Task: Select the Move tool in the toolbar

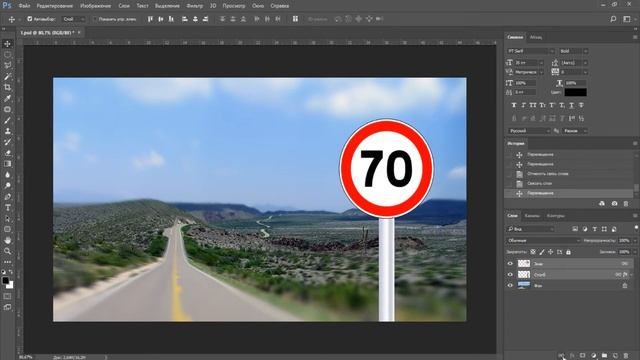Action: [7, 44]
